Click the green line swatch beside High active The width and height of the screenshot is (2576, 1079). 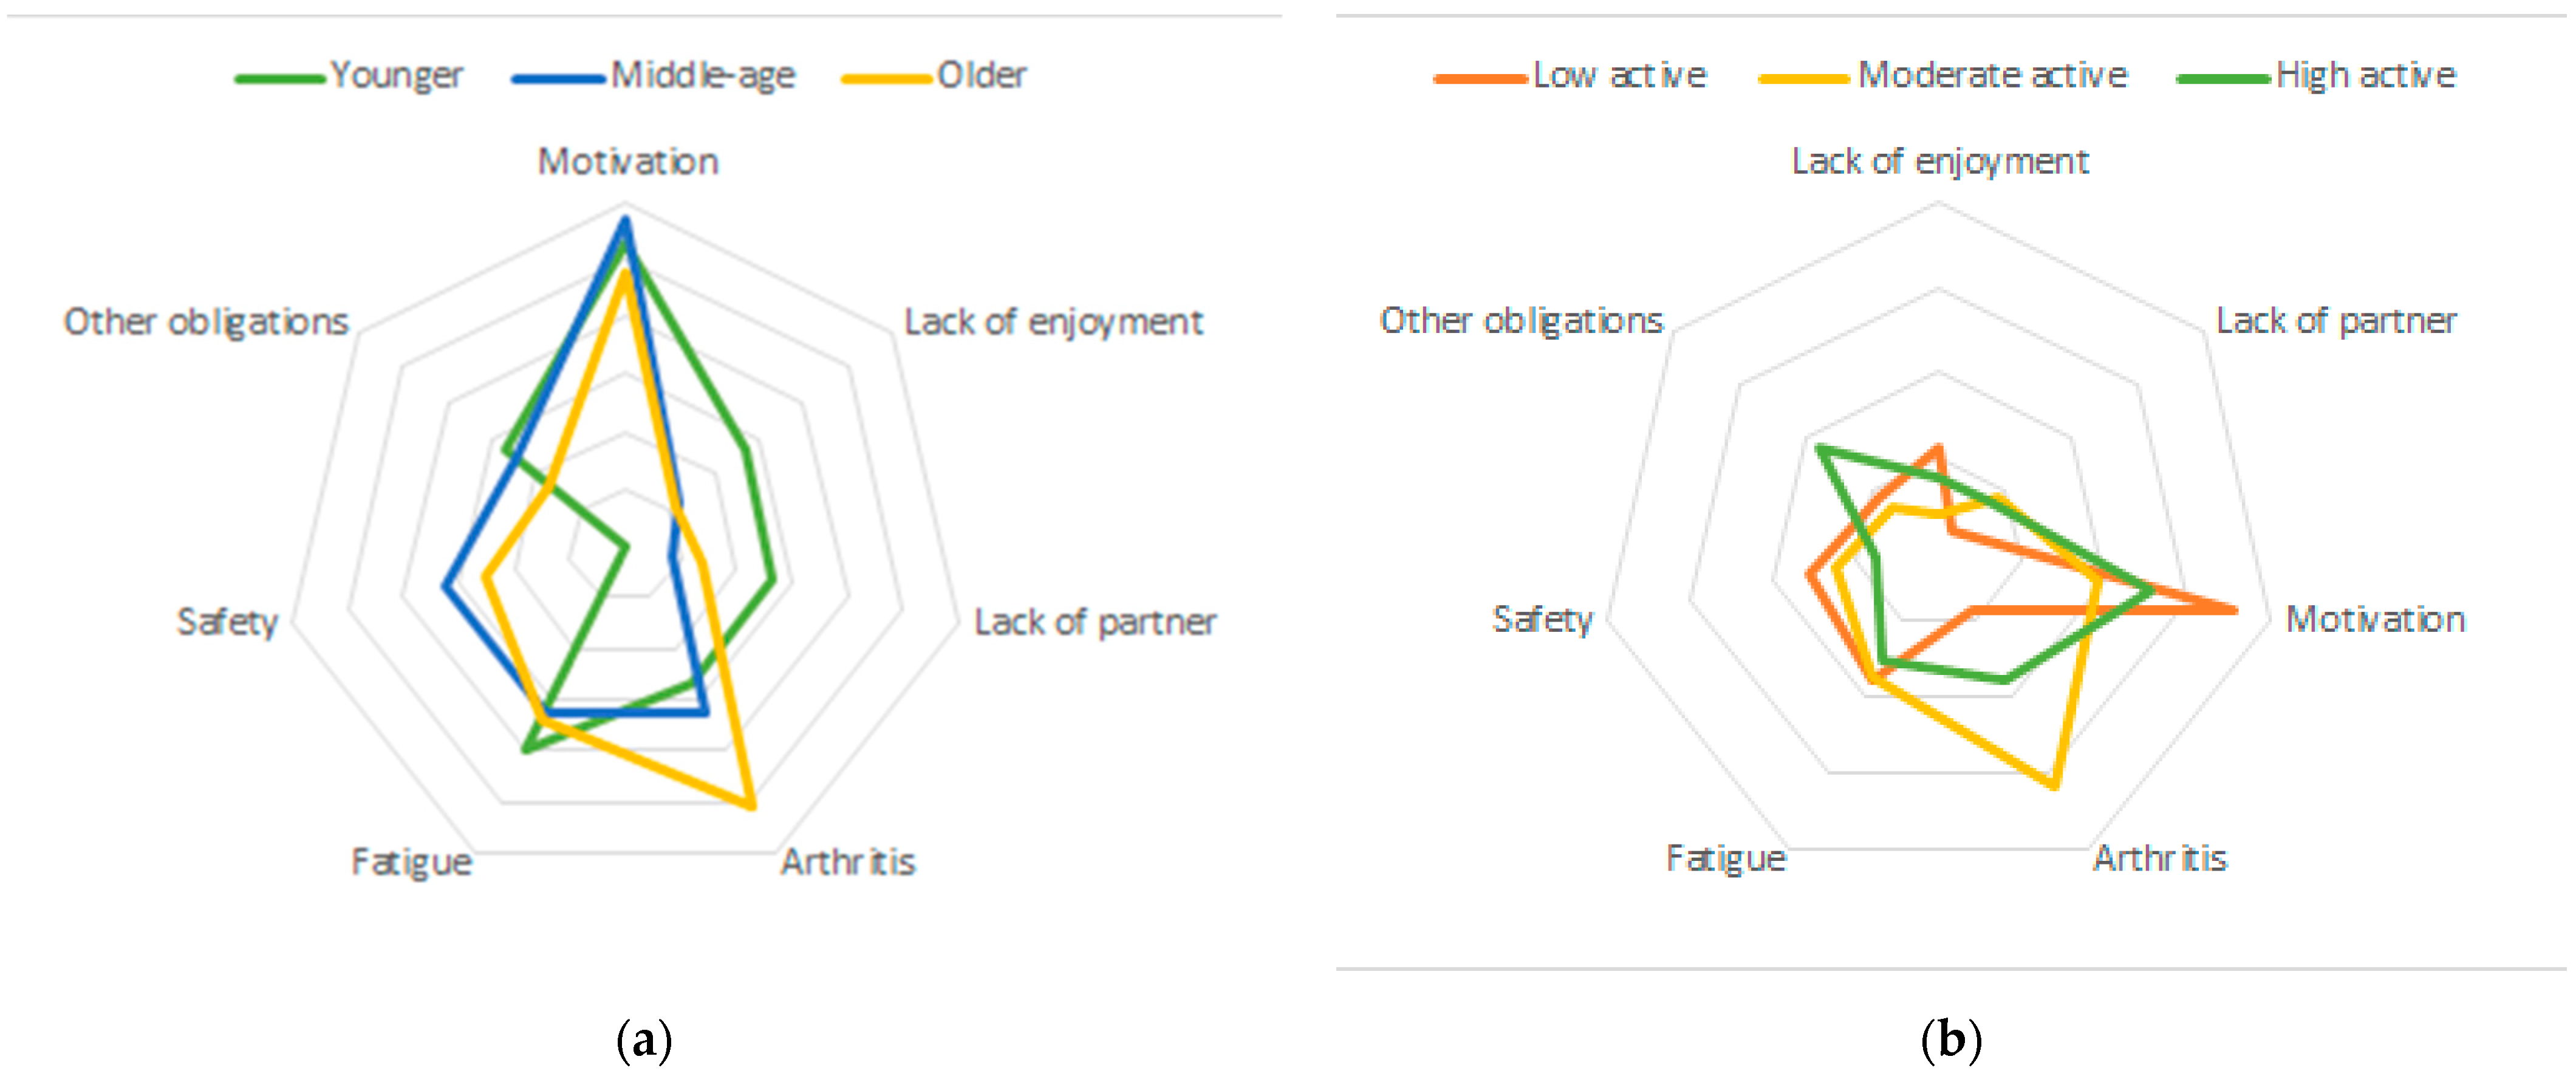click(2223, 78)
